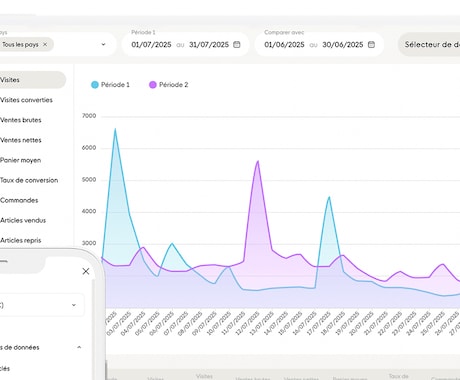Click the blue peak near 18/07/2025

(x=329, y=197)
